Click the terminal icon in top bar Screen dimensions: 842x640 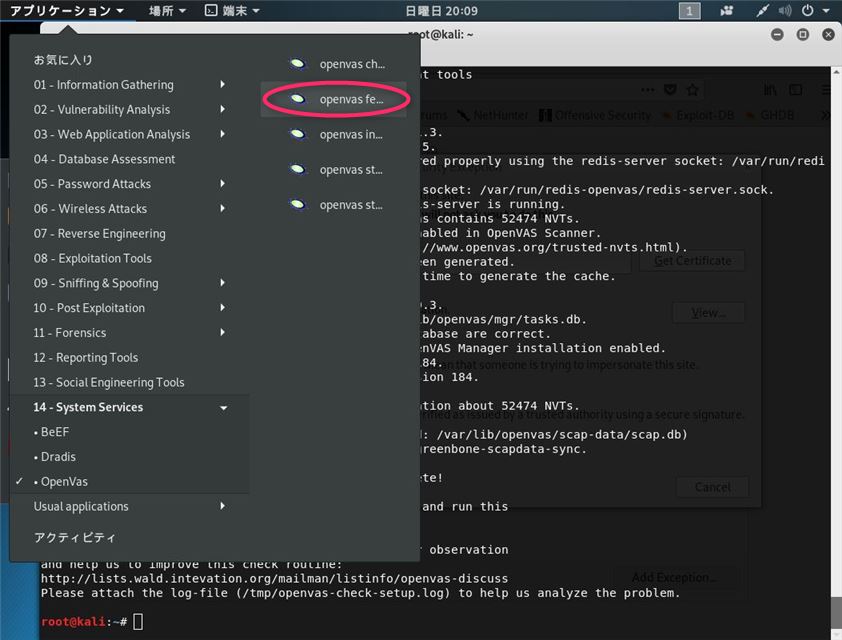[x=211, y=10]
